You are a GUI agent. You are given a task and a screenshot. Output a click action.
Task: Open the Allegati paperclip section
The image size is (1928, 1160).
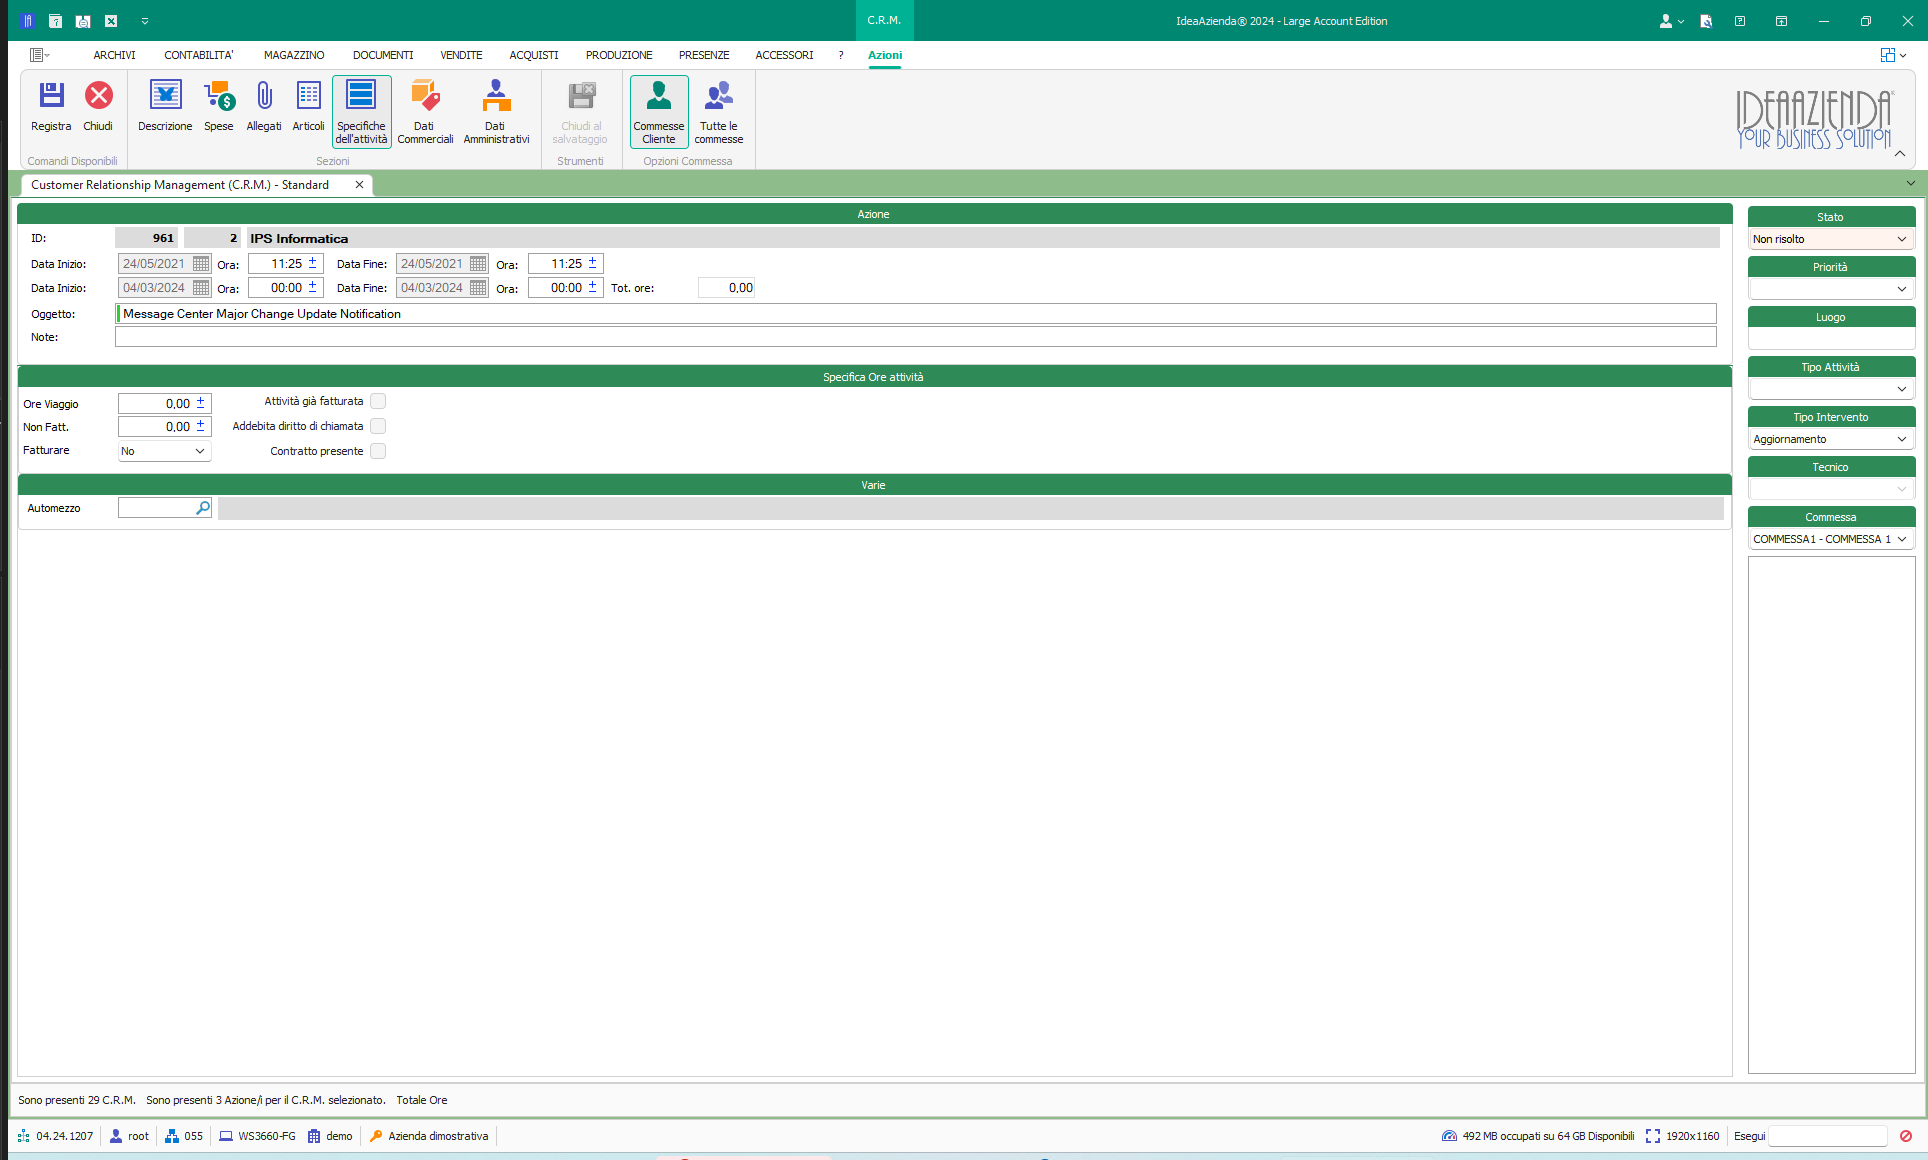[x=264, y=106]
